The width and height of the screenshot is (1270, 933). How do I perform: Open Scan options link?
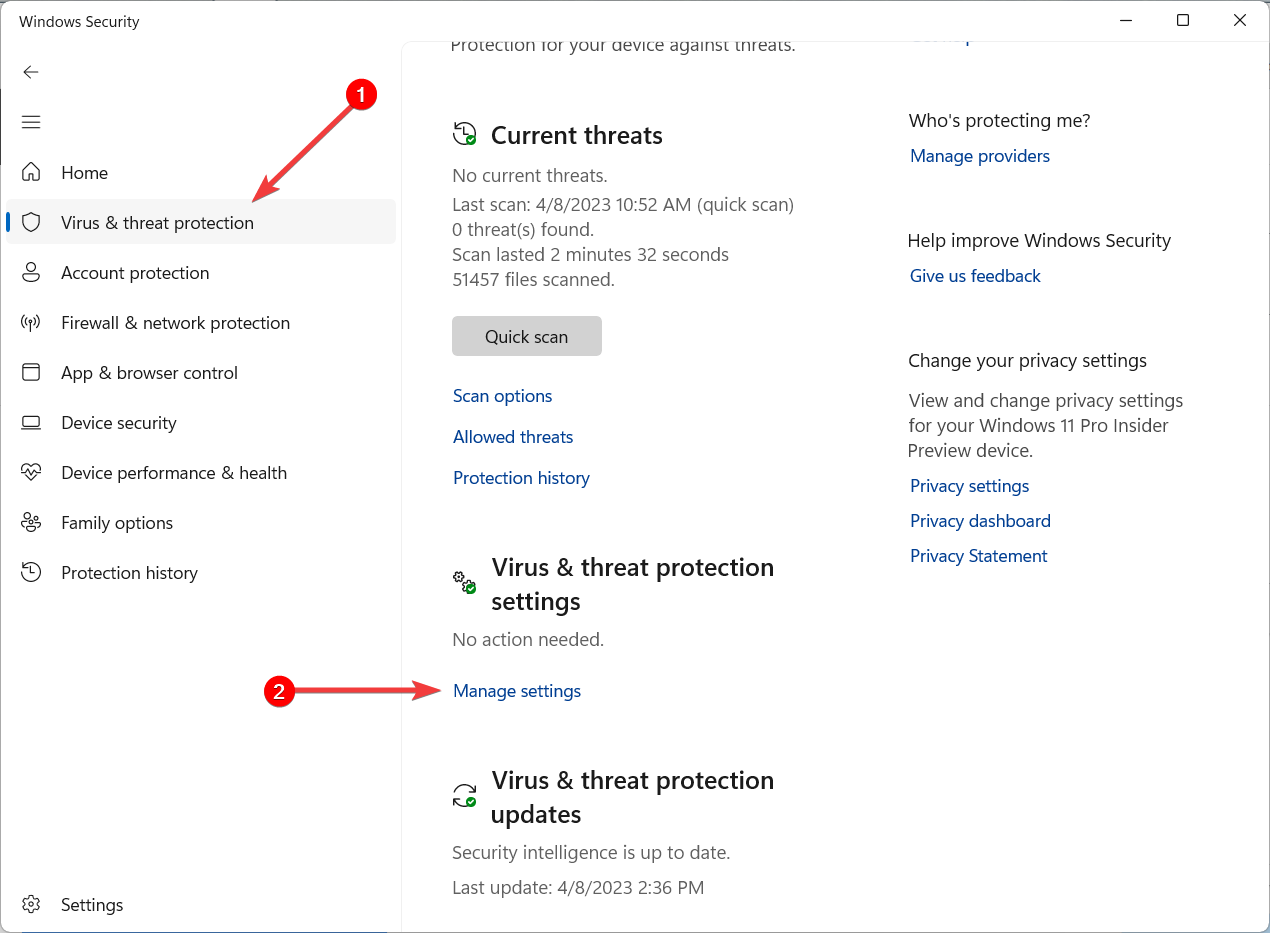coord(502,396)
